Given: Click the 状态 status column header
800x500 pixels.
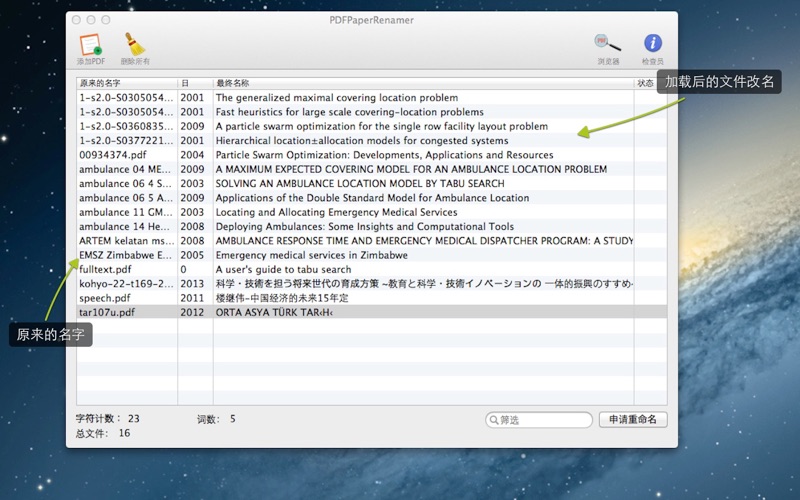Looking at the screenshot, I should pyautogui.click(x=647, y=83).
